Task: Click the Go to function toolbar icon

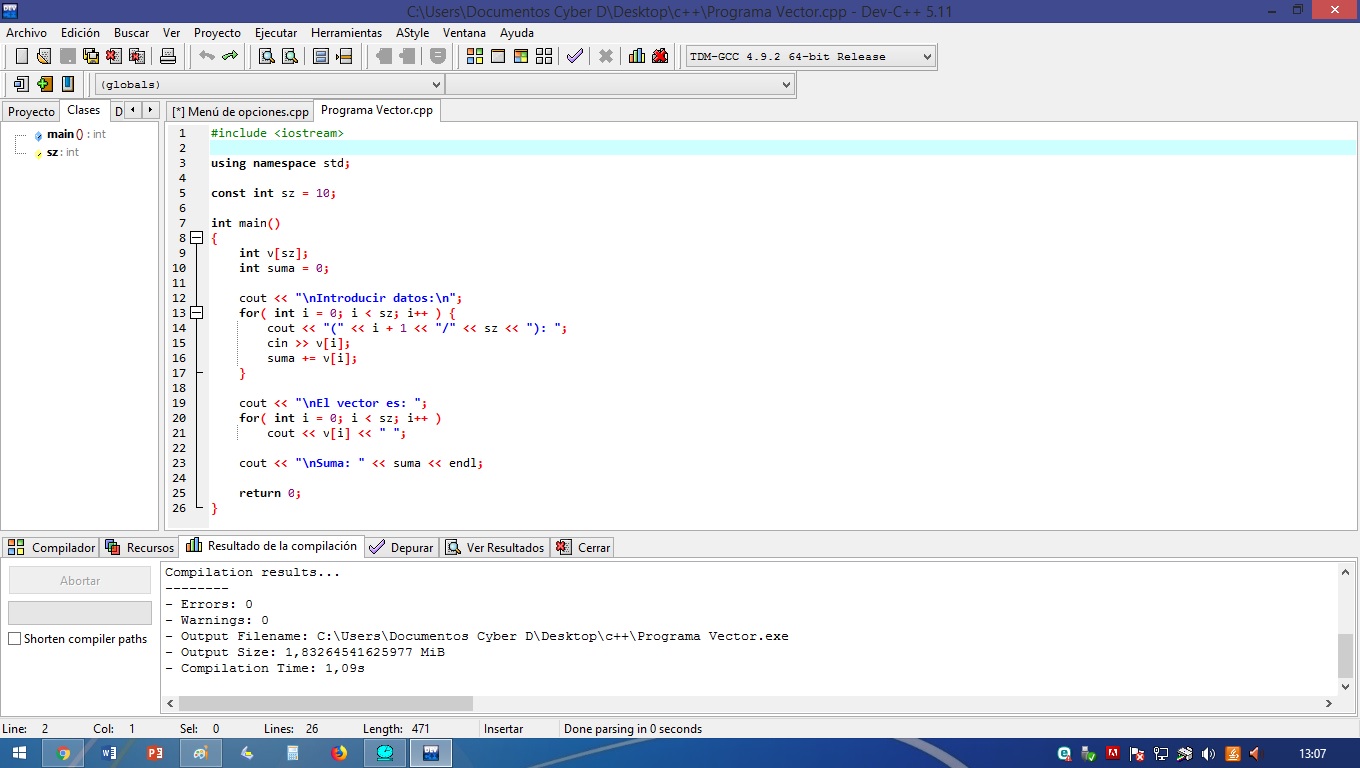Action: click(321, 56)
